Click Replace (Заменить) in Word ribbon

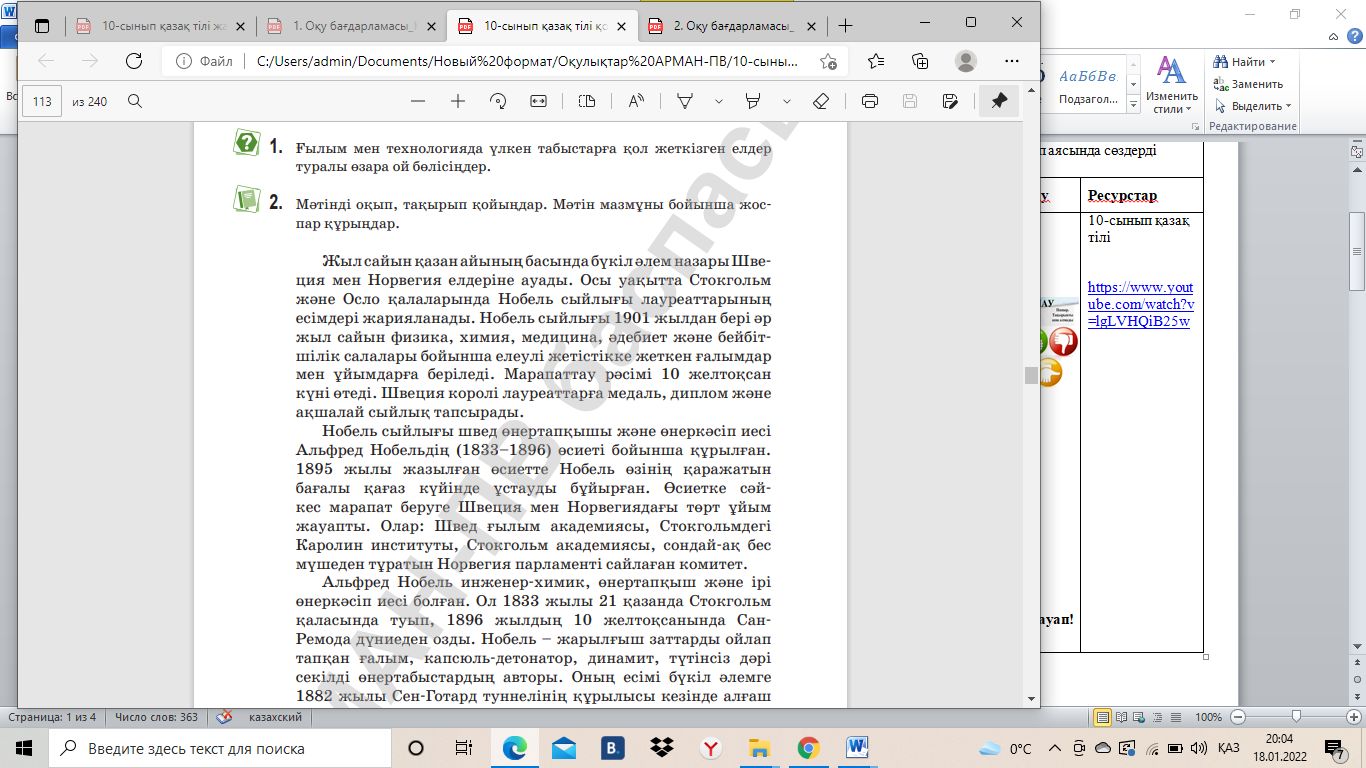[x=1248, y=84]
